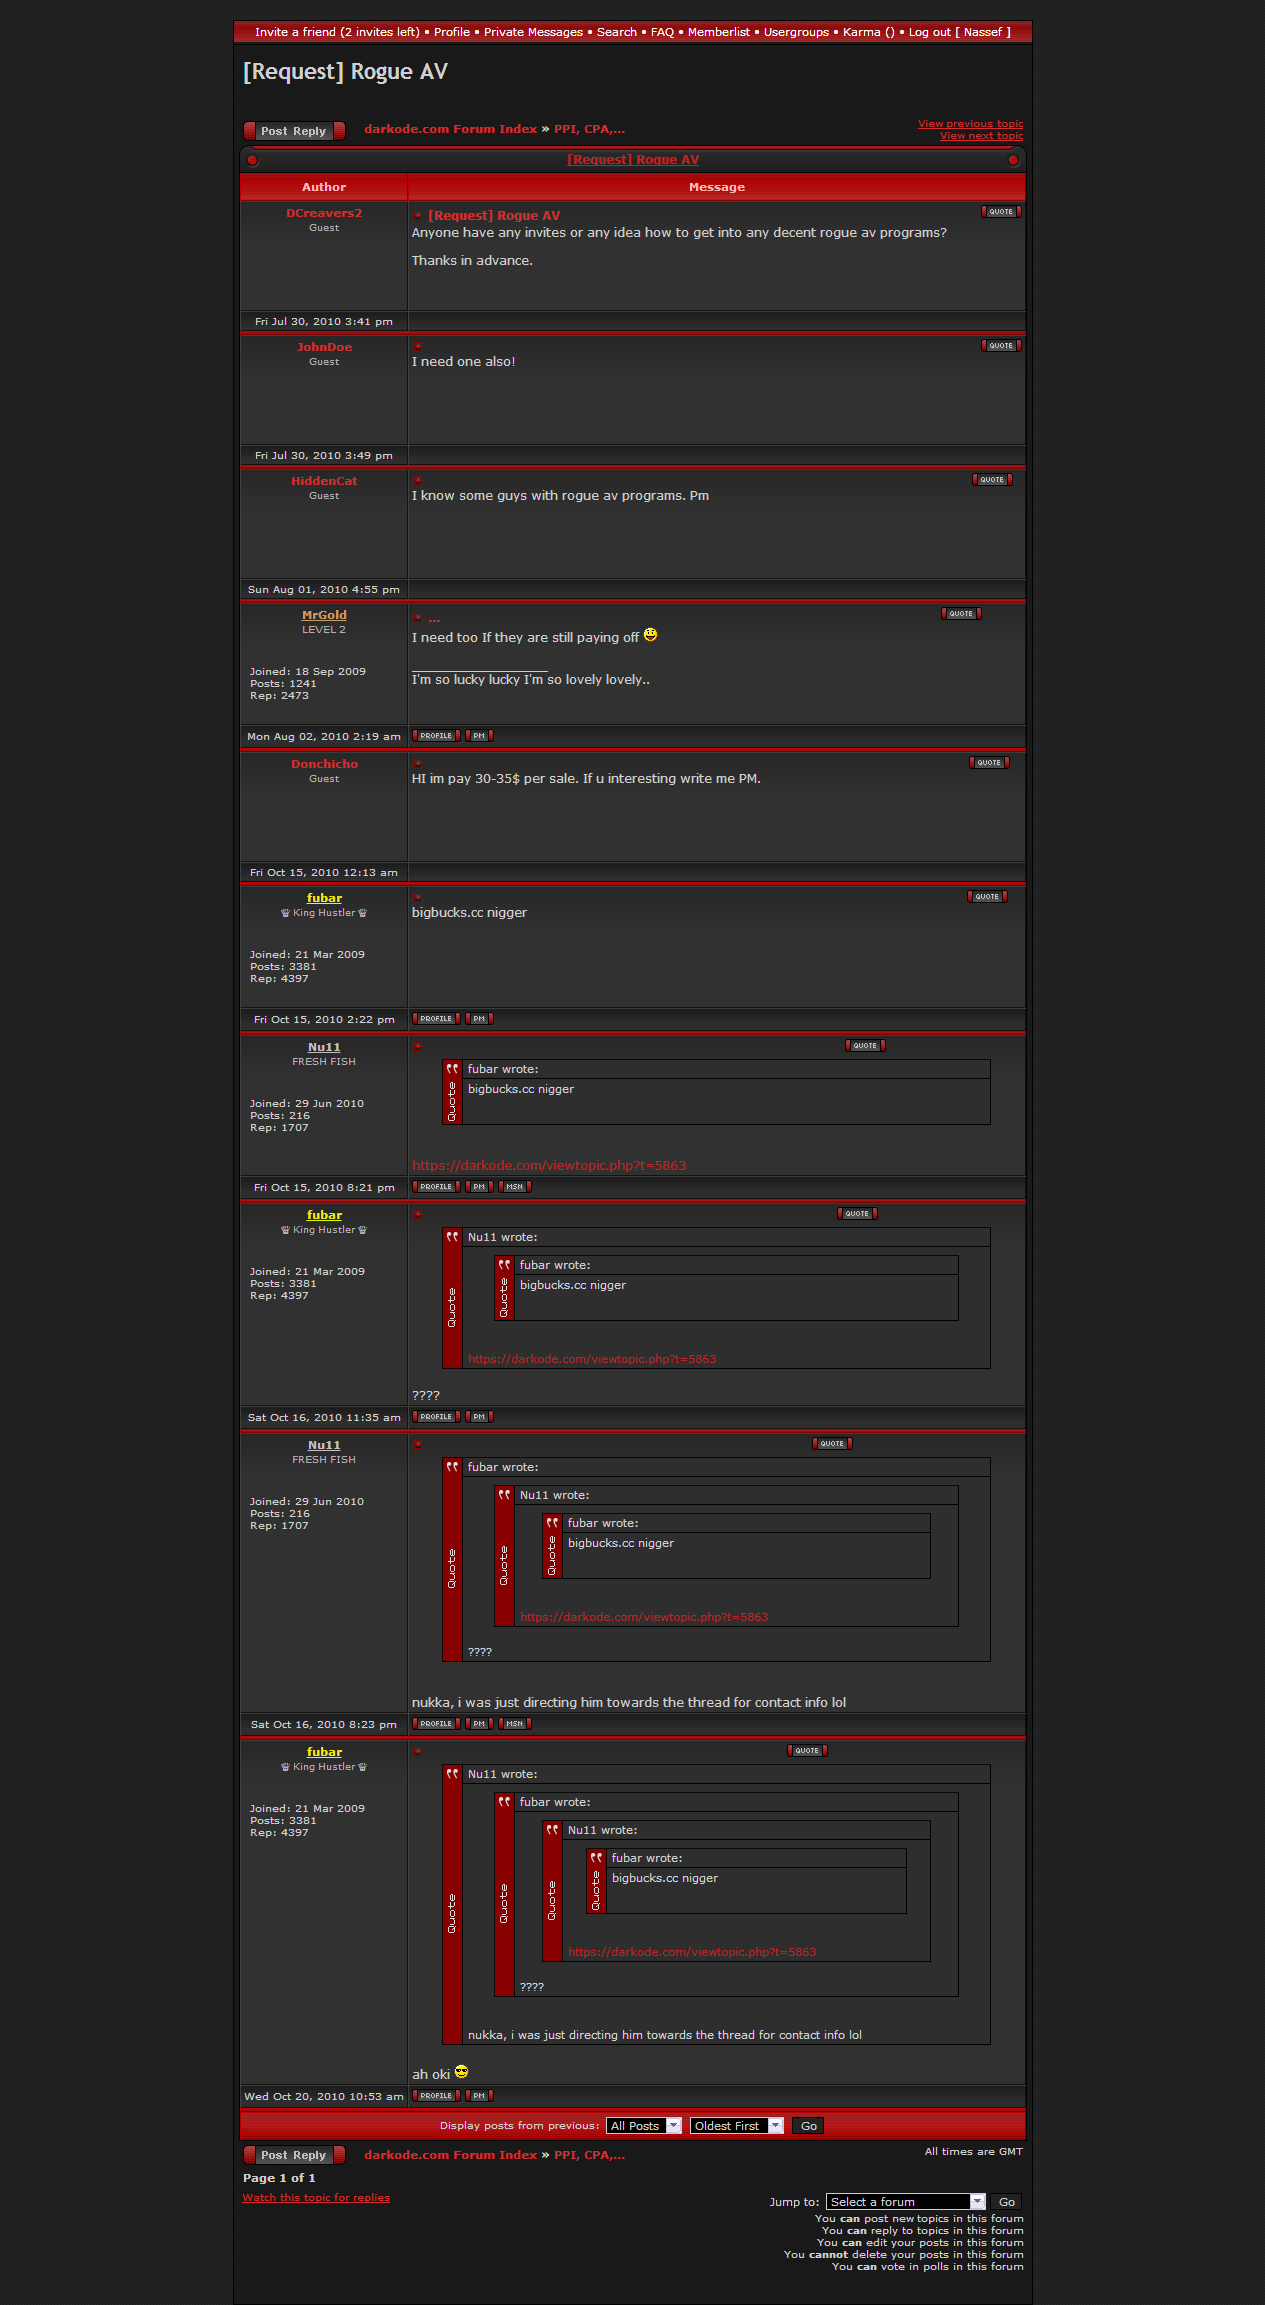This screenshot has width=1265, height=2305.
Task: Expand the Select a forum dropdown
Action: (x=905, y=2202)
